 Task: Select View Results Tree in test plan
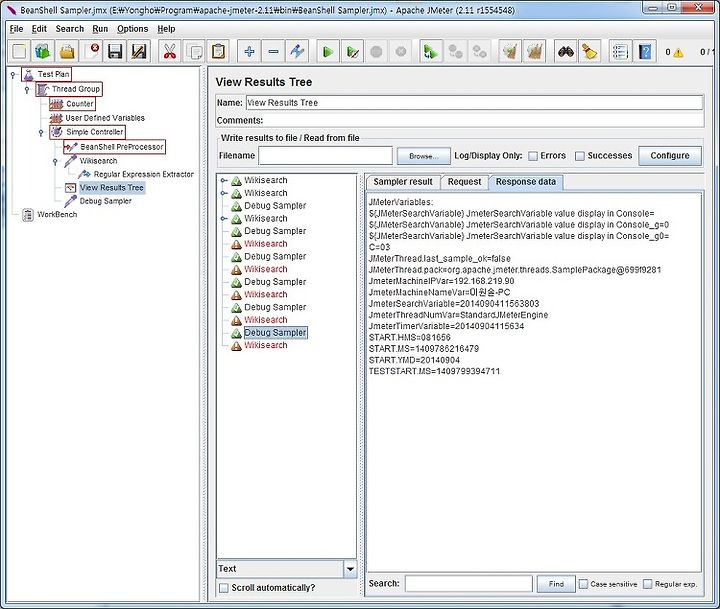[105, 188]
